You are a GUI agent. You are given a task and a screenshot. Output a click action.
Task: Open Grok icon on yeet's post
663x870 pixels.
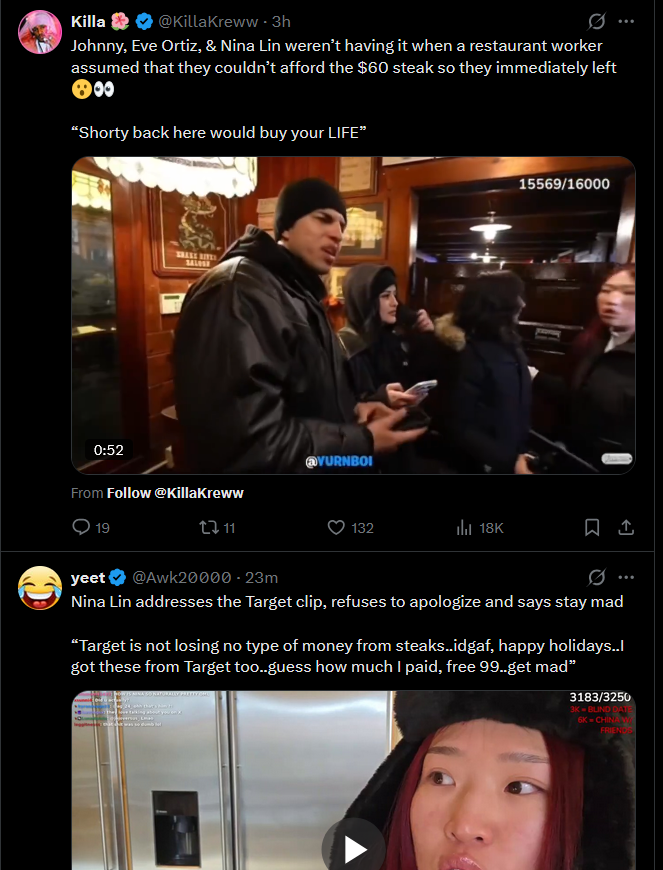click(x=596, y=578)
